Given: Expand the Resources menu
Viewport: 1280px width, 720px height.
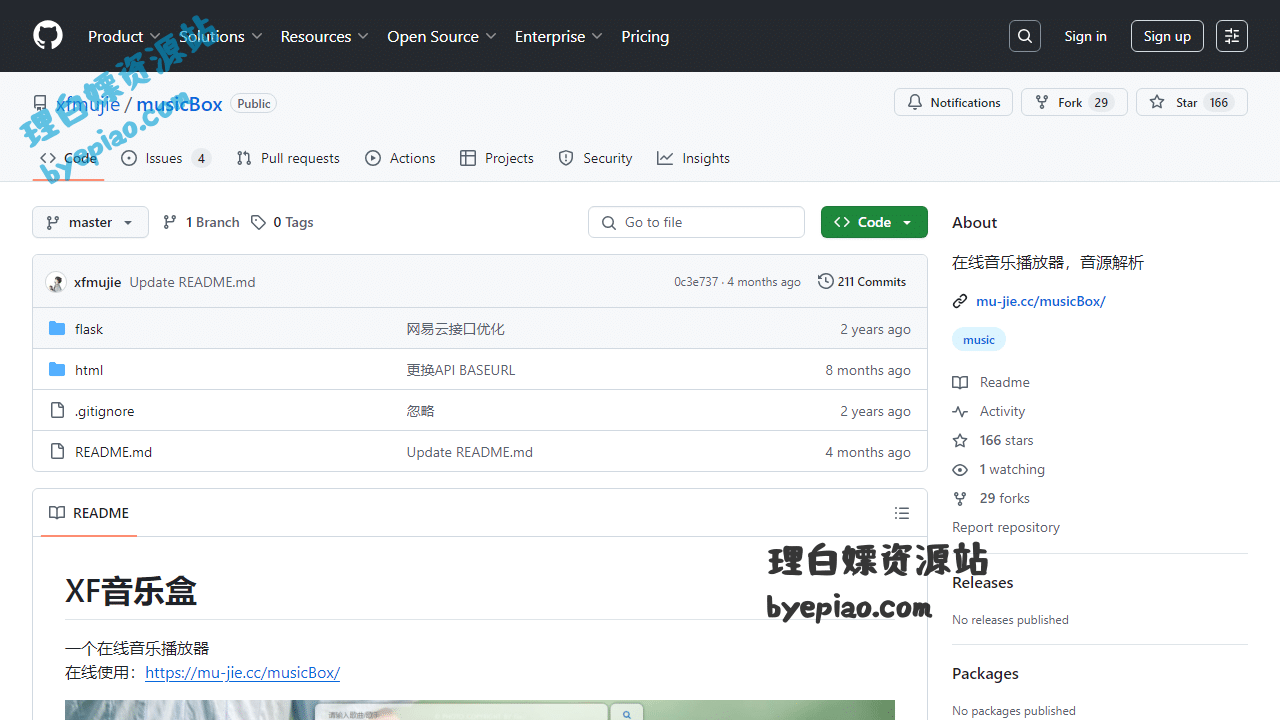Looking at the screenshot, I should click(325, 36).
